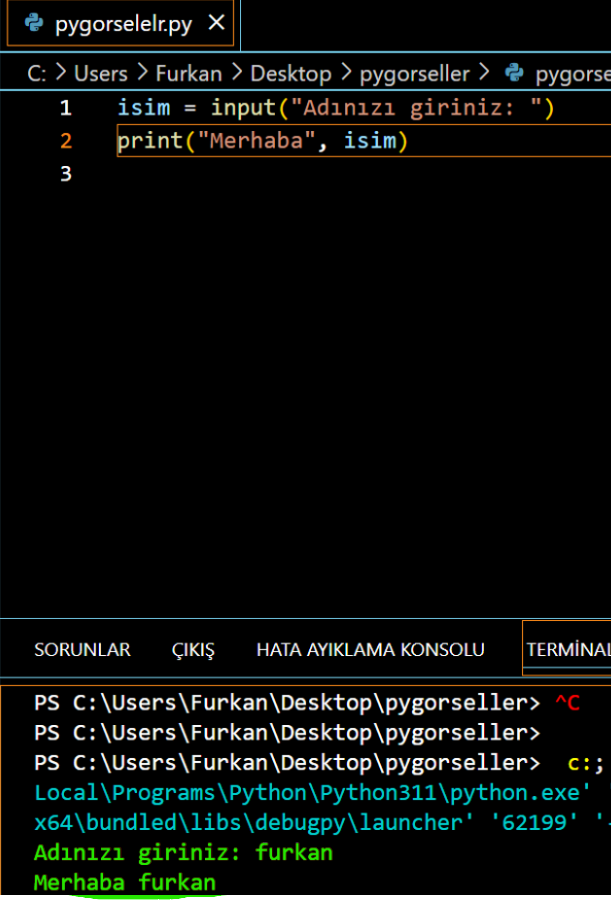Open the ÇIKIŞ panel tab
611x900 pixels.
[193, 650]
